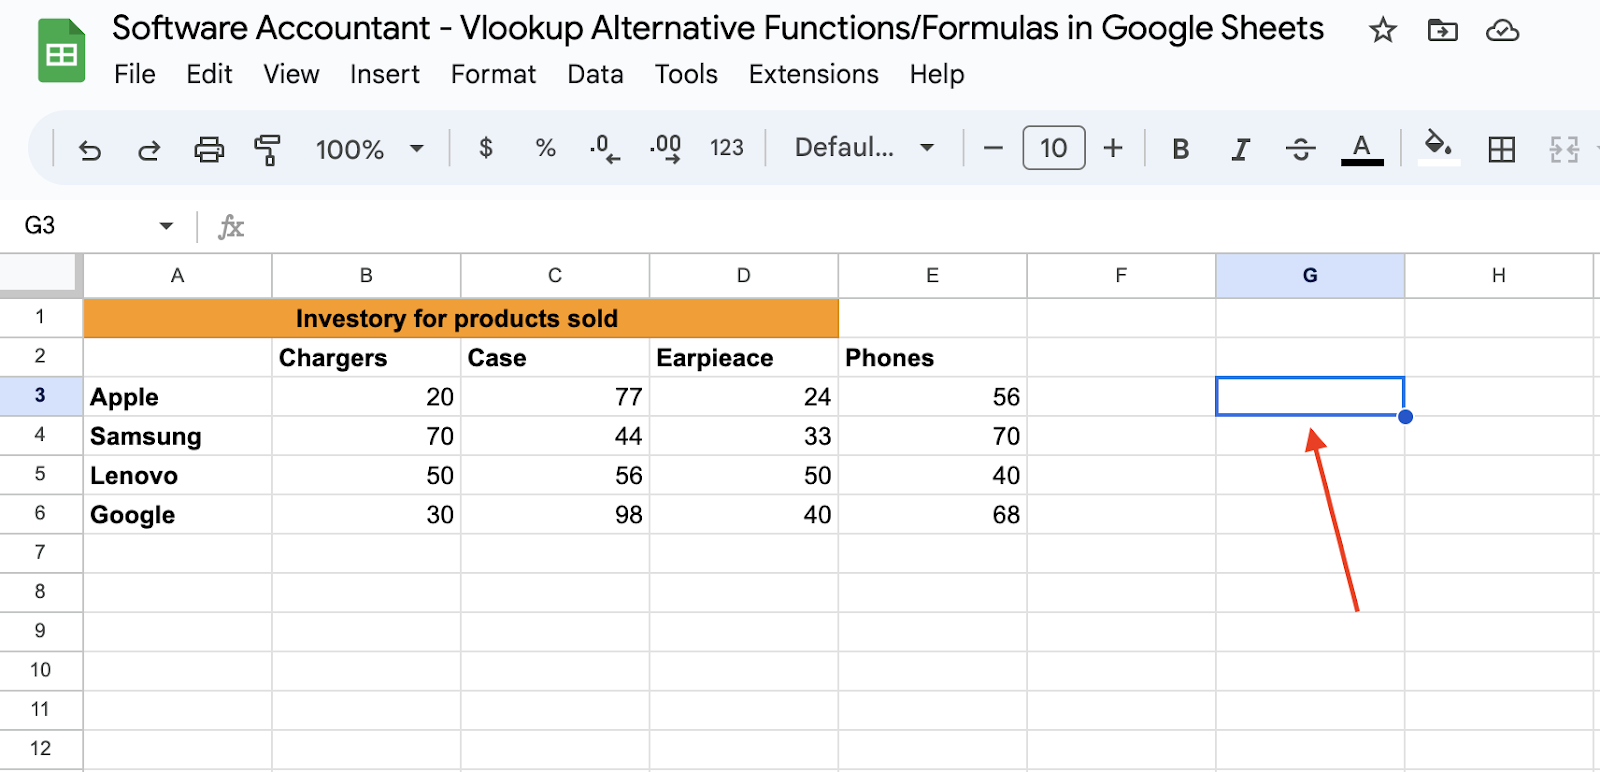This screenshot has height=772, width=1600.
Task: Select the 'Lenovo' cell
Action: click(x=177, y=475)
